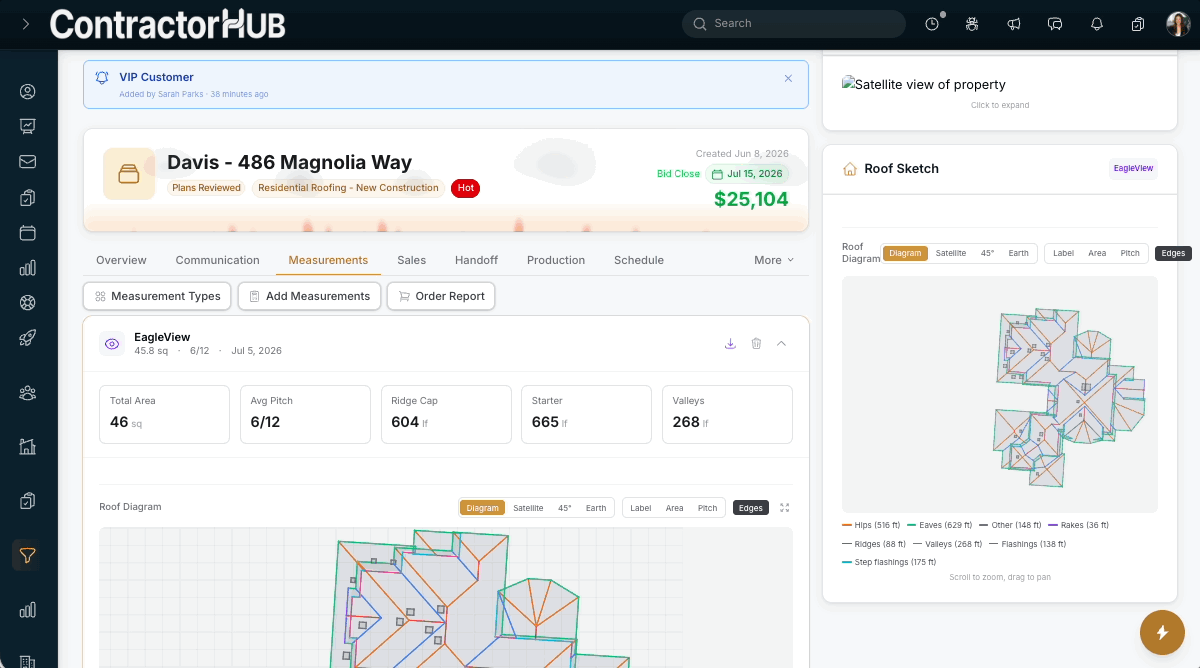Open the notifications bell in top bar
Viewport: 1200px width, 668px height.
1097,24
